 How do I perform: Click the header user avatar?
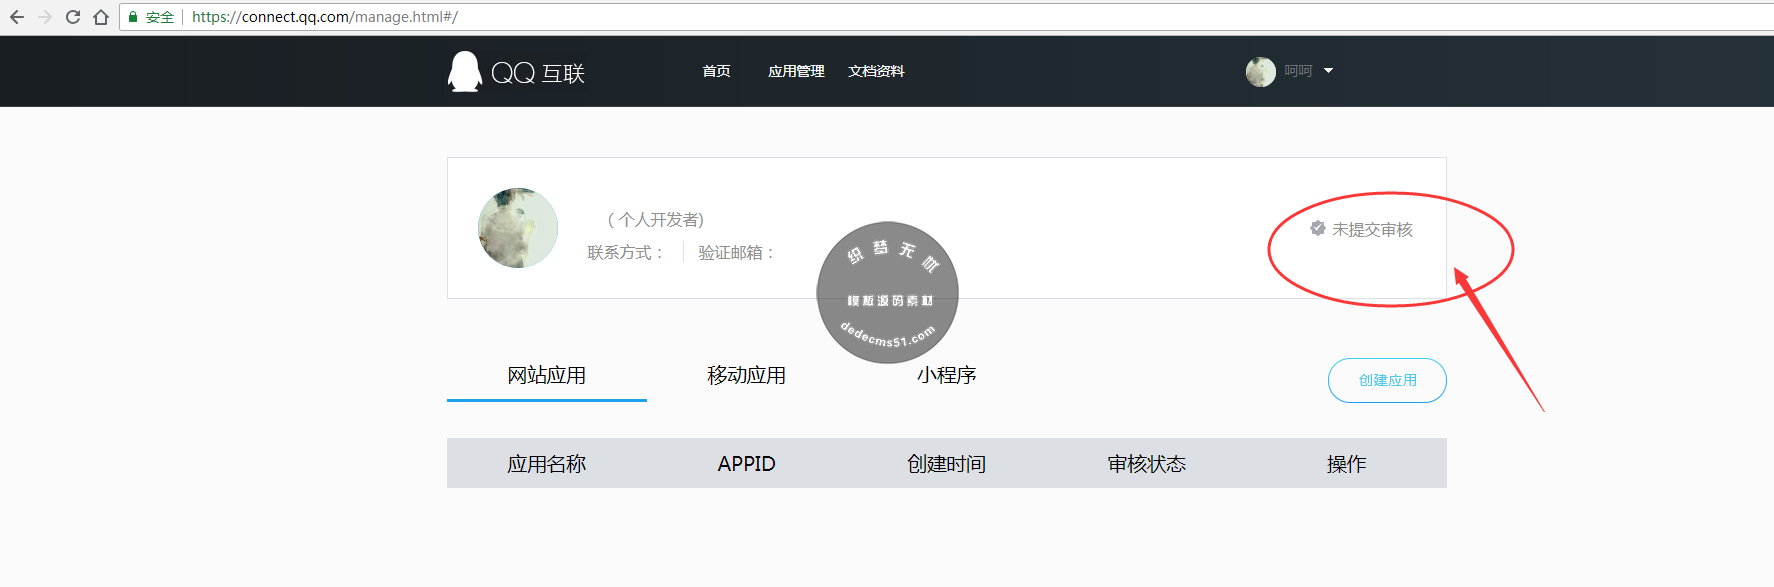tap(1261, 71)
